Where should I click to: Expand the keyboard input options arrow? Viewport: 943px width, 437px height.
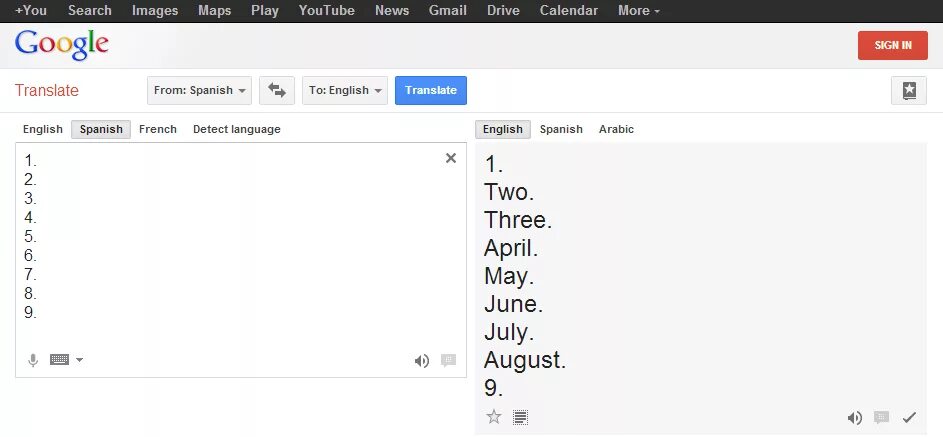click(x=79, y=360)
